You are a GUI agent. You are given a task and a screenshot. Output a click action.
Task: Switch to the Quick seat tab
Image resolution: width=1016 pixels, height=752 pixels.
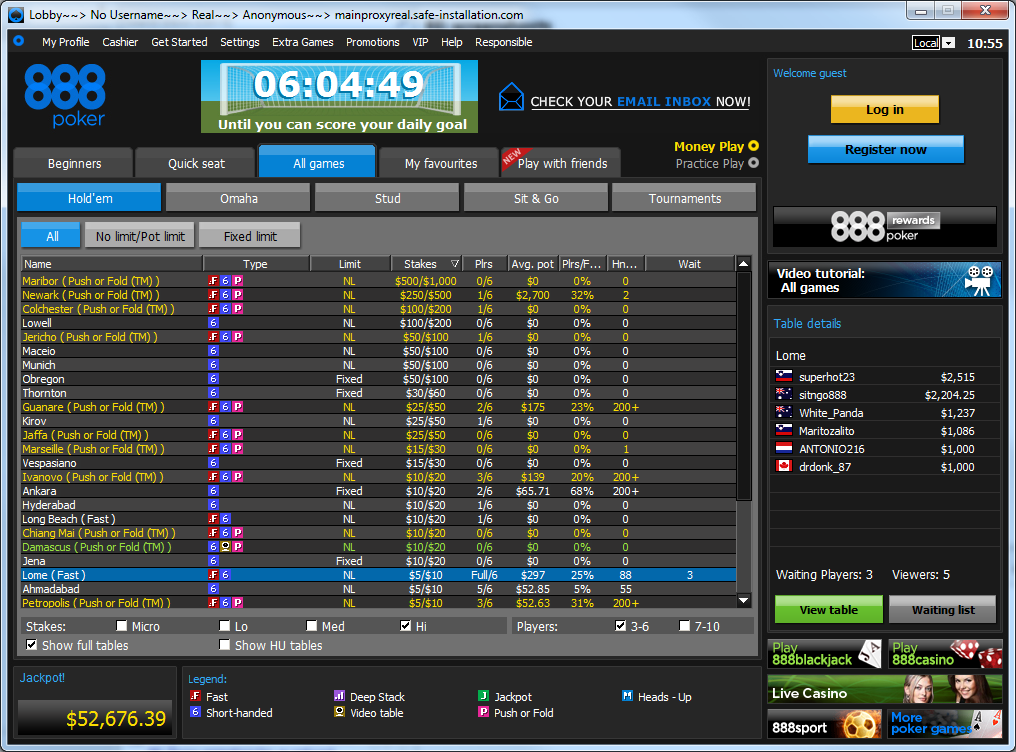(196, 163)
